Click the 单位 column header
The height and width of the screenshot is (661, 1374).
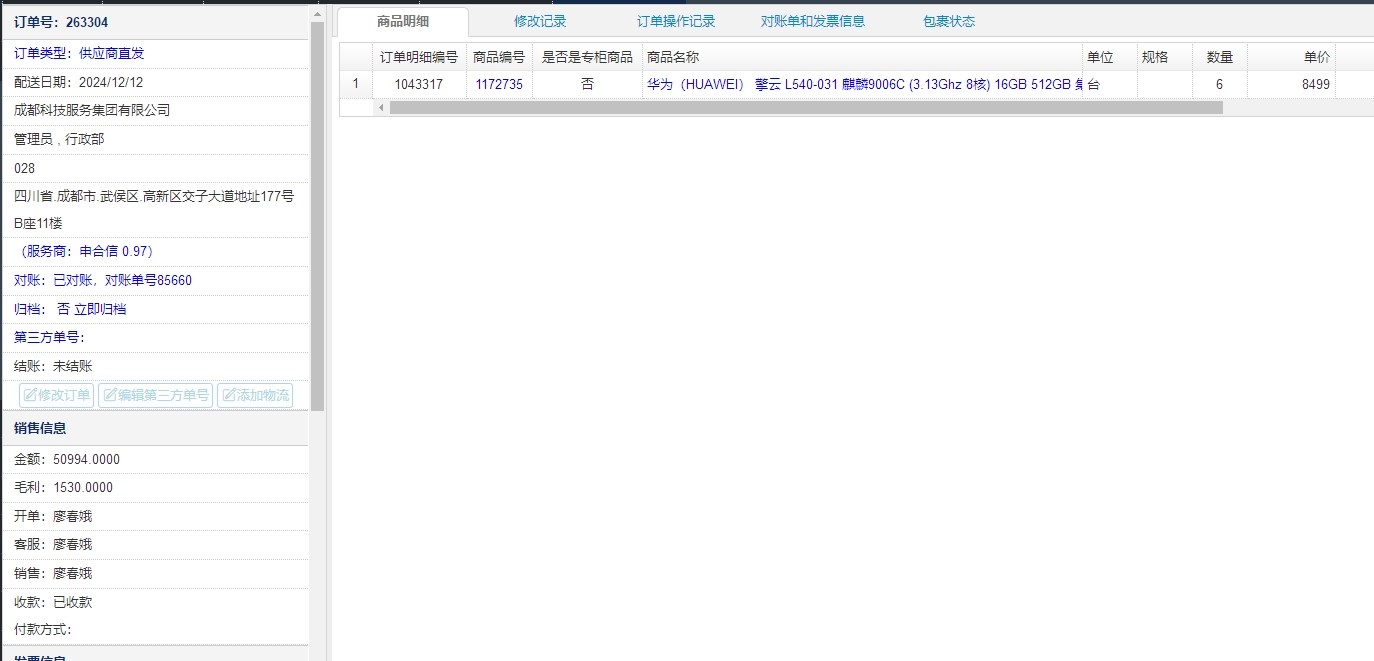1110,57
